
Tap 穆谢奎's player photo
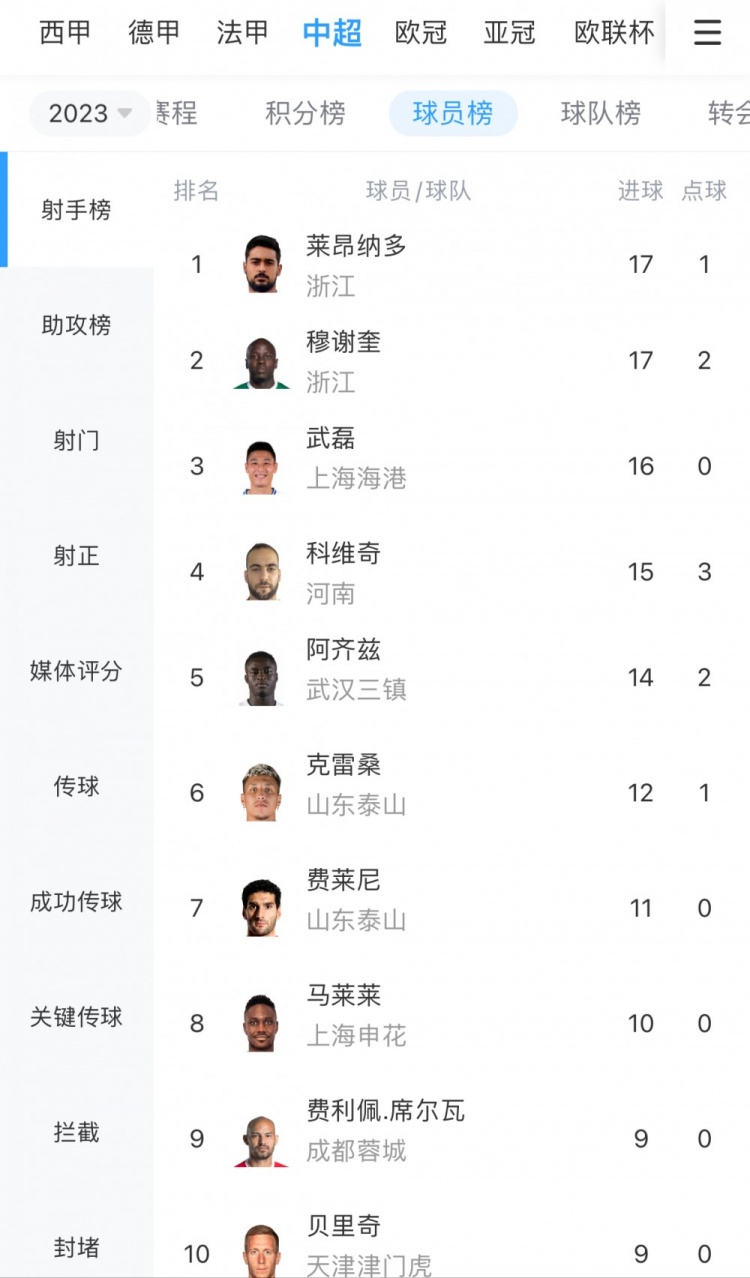[x=262, y=361]
